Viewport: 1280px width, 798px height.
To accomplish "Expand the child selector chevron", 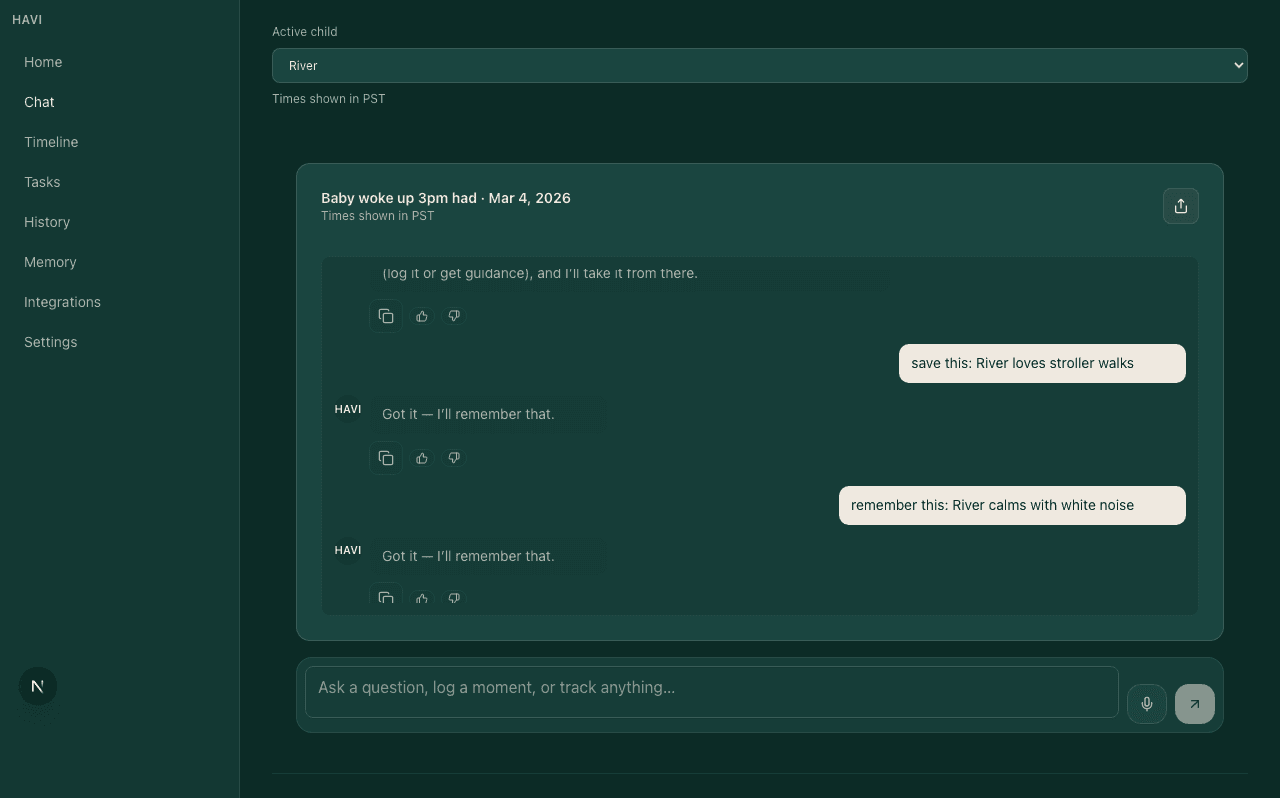I will 1237,65.
